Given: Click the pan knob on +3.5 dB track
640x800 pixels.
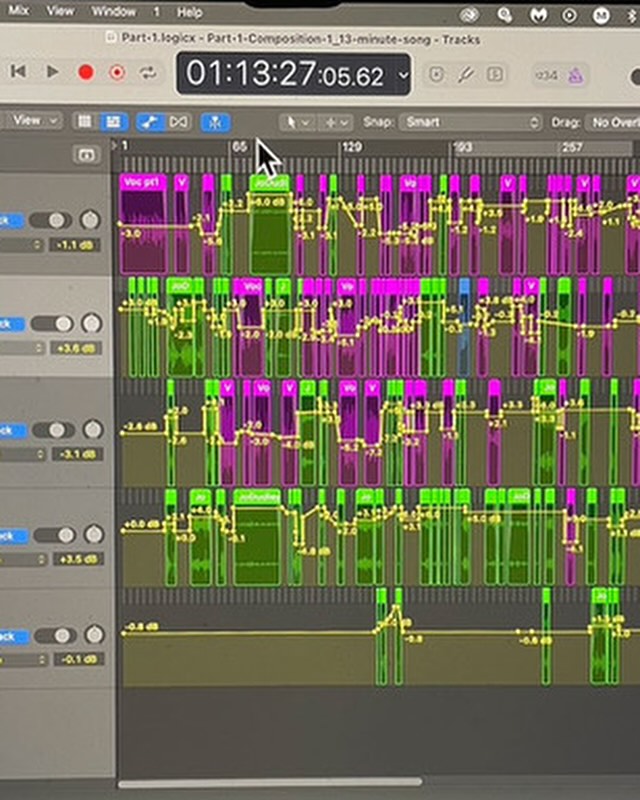Looking at the screenshot, I should (x=94, y=534).
